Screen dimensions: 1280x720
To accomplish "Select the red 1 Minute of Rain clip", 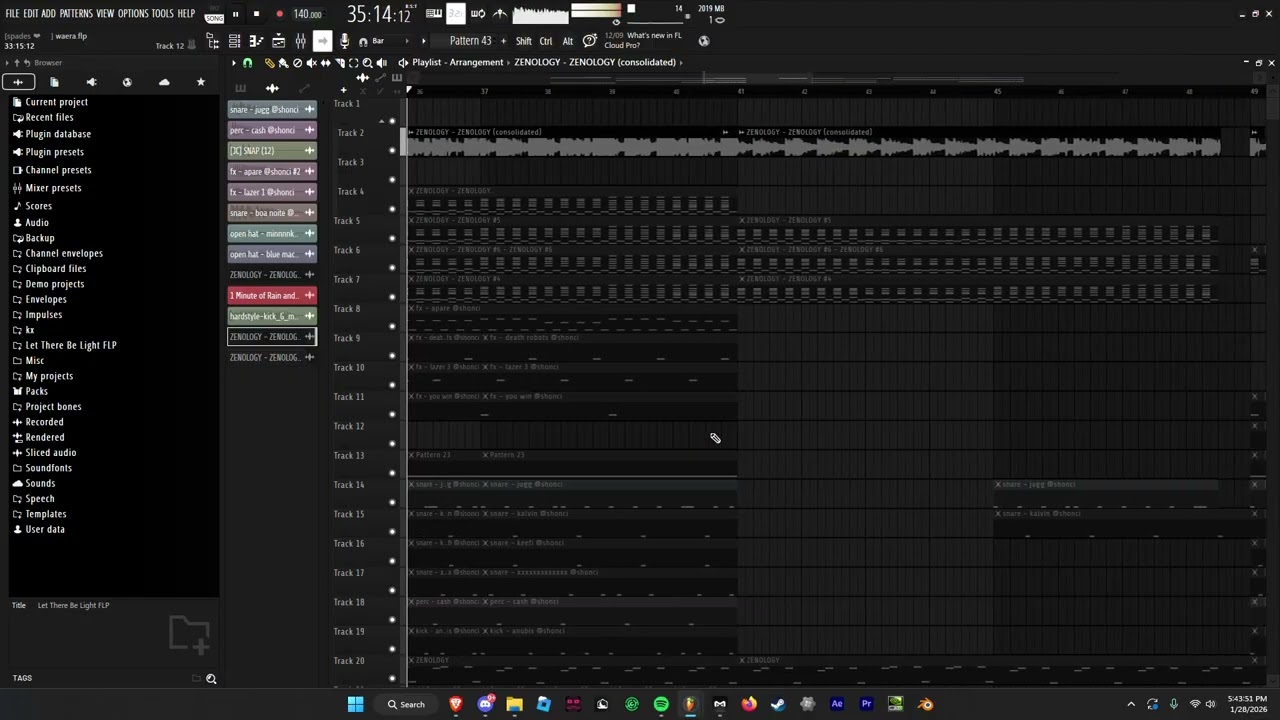I will point(272,295).
